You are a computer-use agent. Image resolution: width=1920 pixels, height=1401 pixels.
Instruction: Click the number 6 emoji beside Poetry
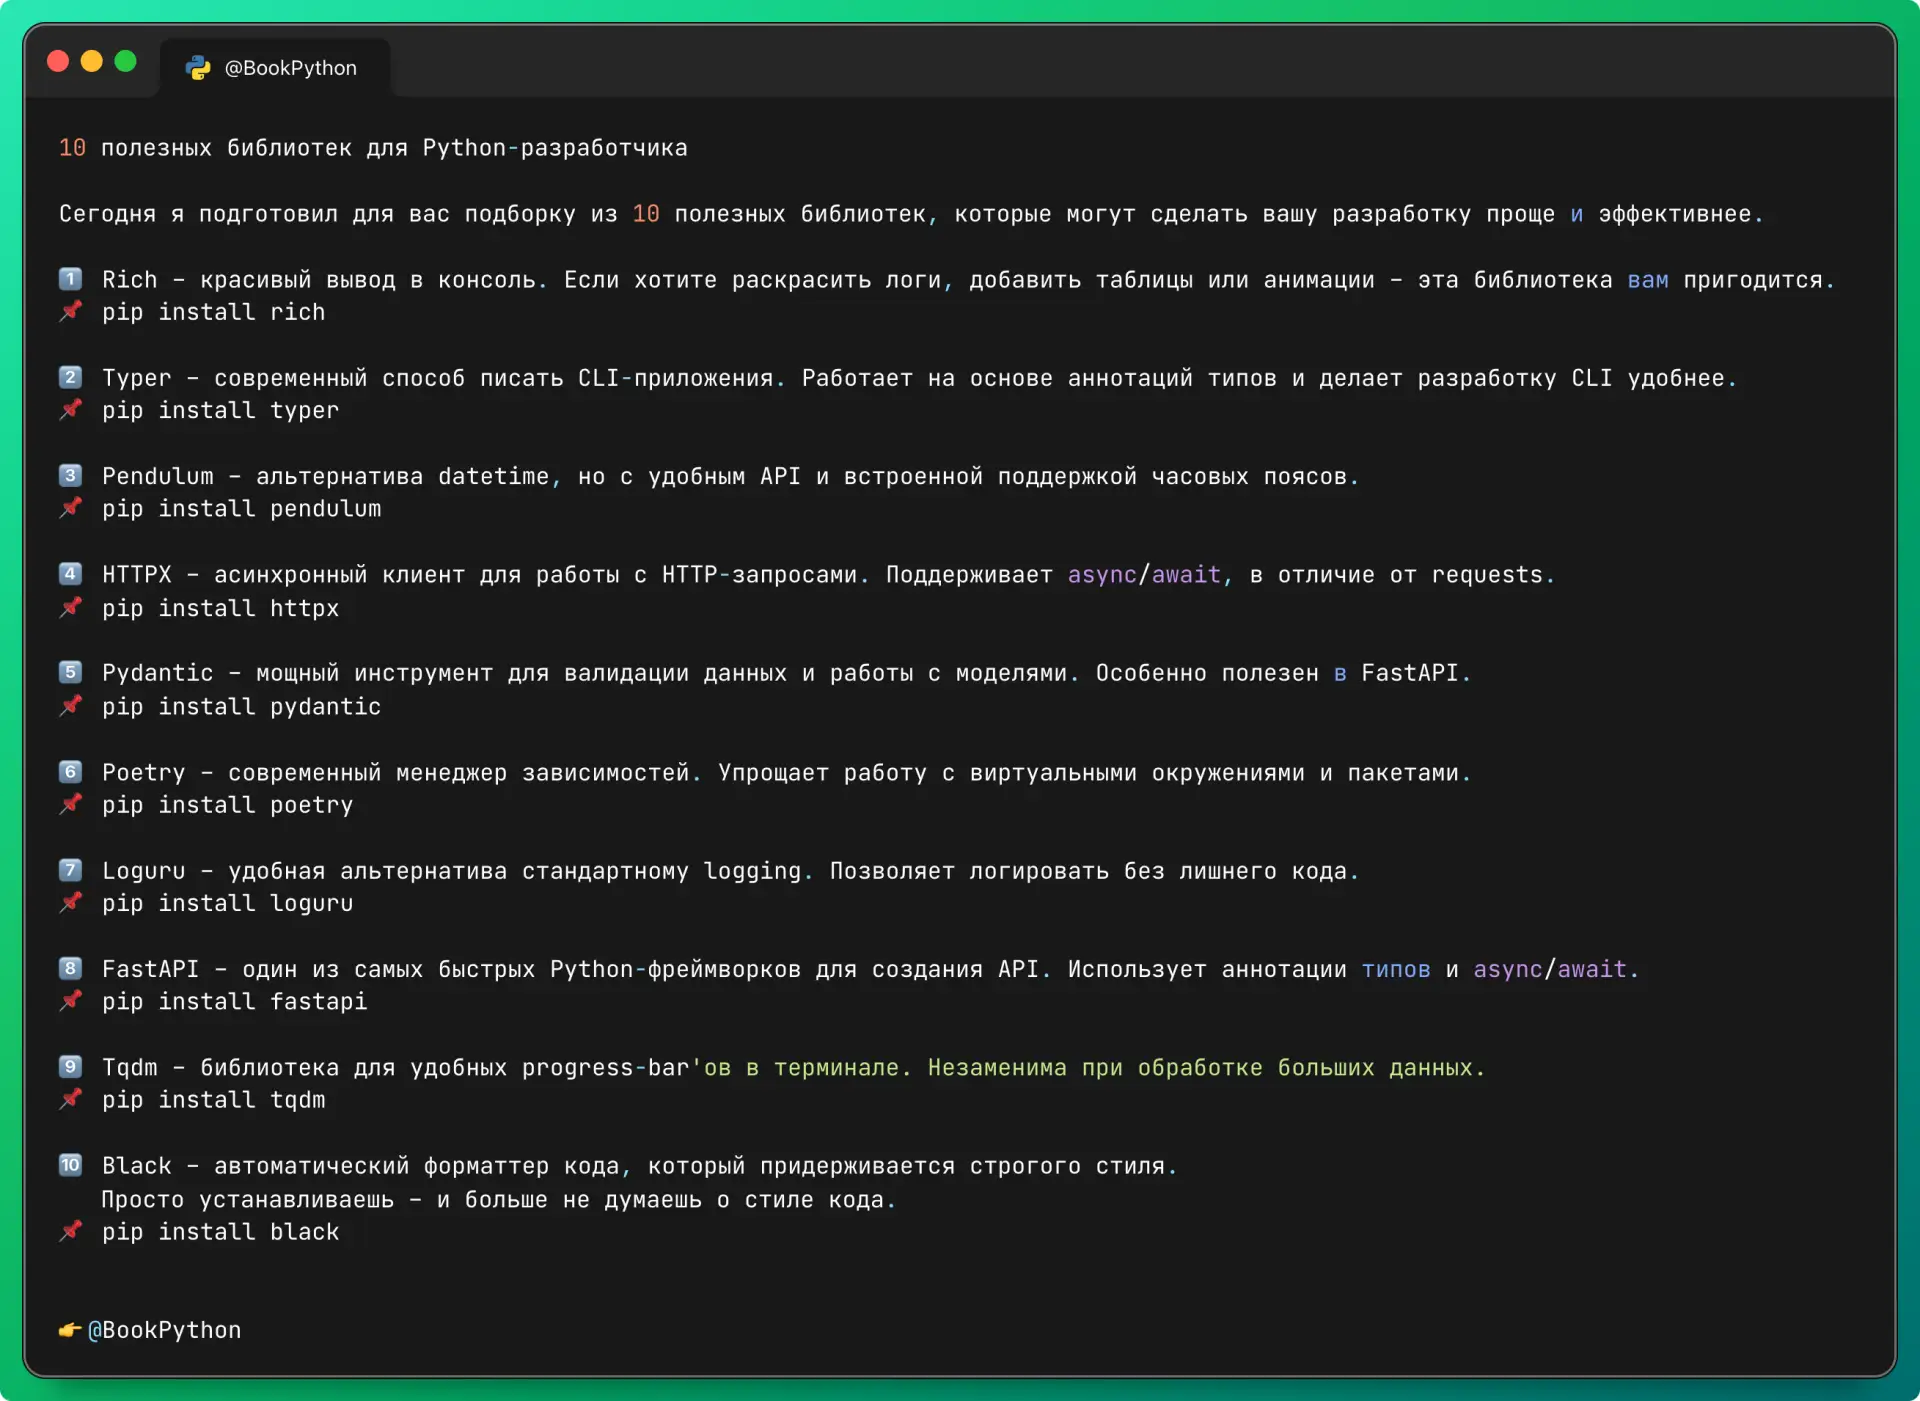click(70, 771)
